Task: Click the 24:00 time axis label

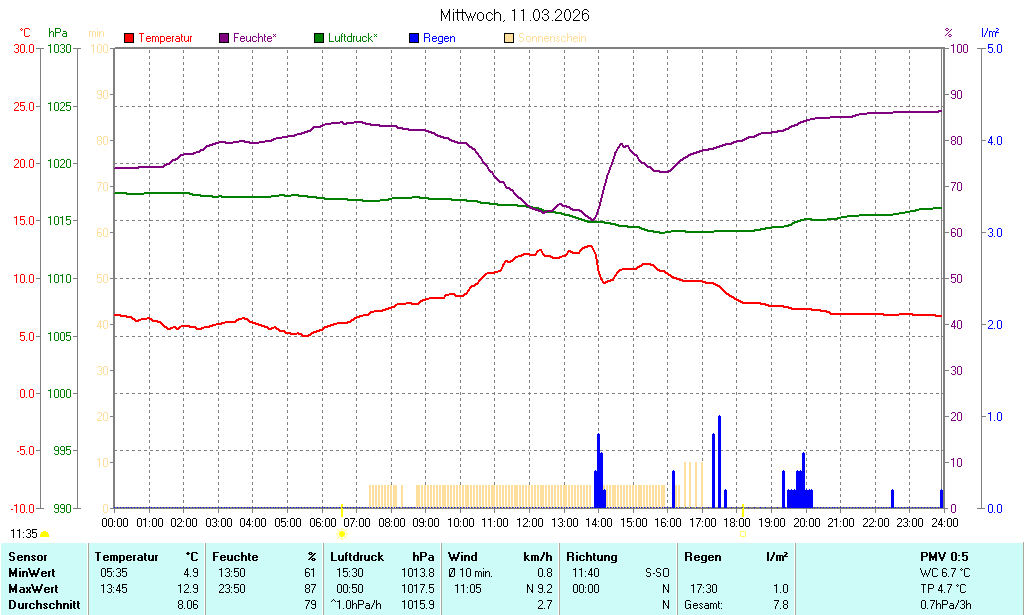Action: (944, 522)
